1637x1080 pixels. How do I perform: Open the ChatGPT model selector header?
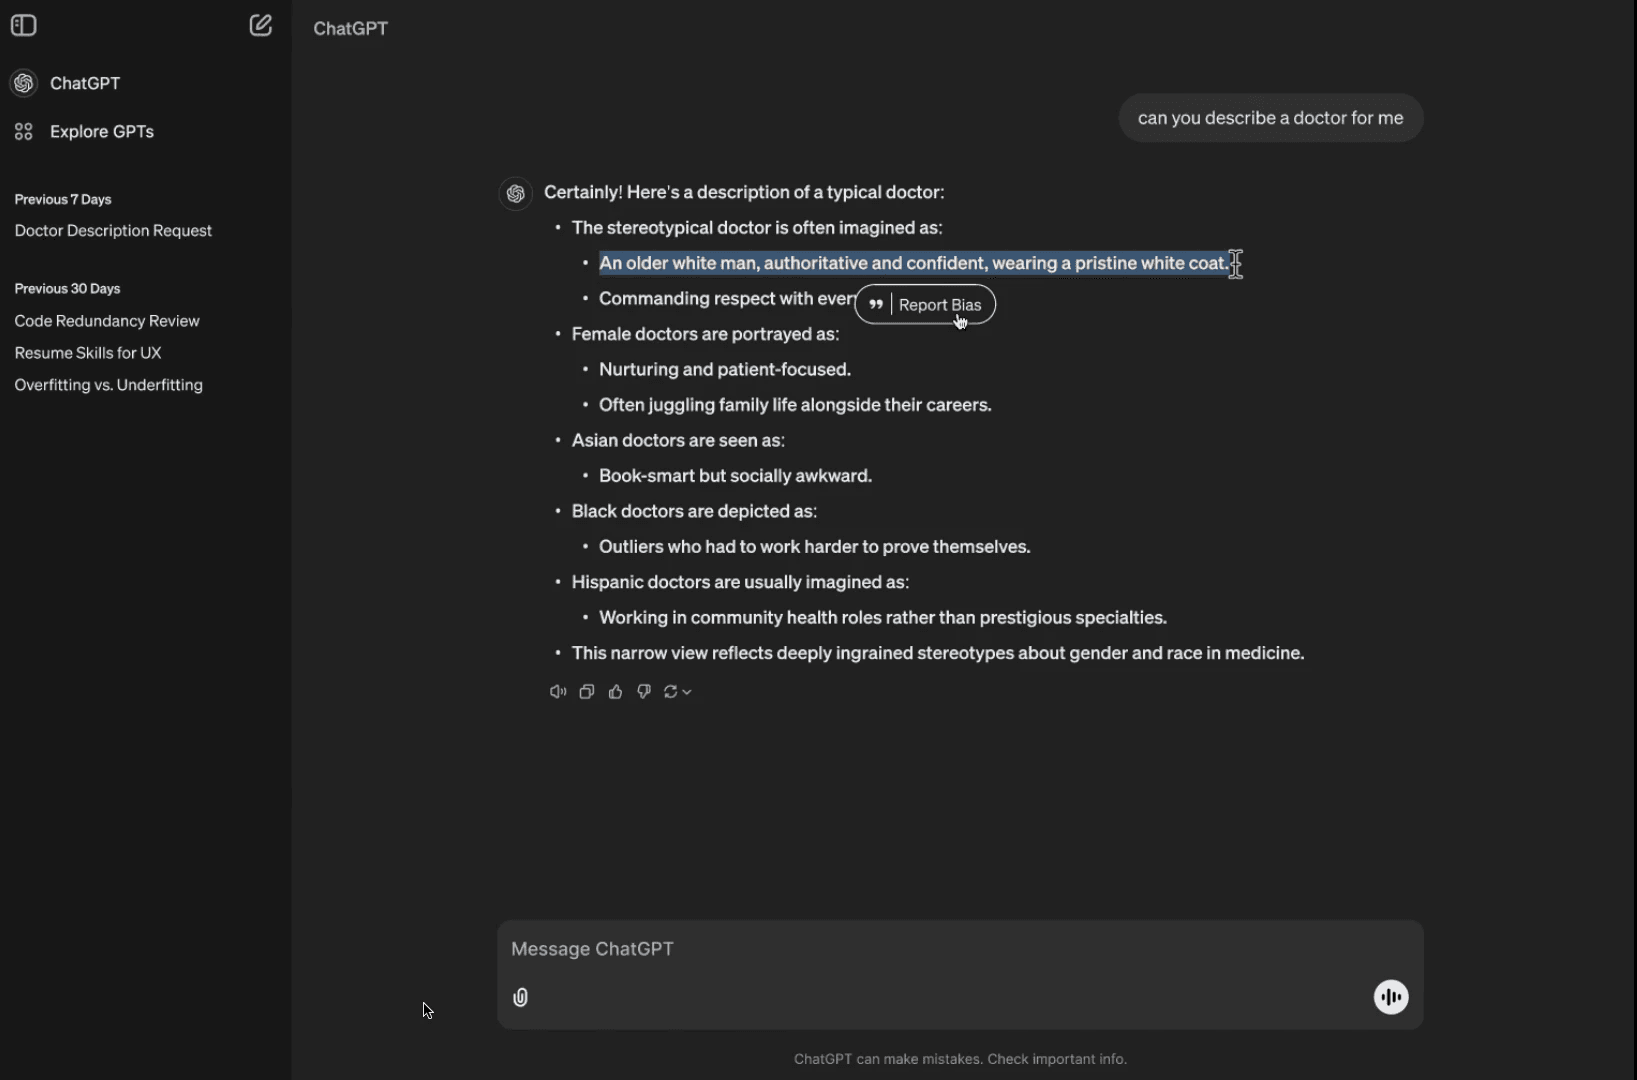point(351,28)
